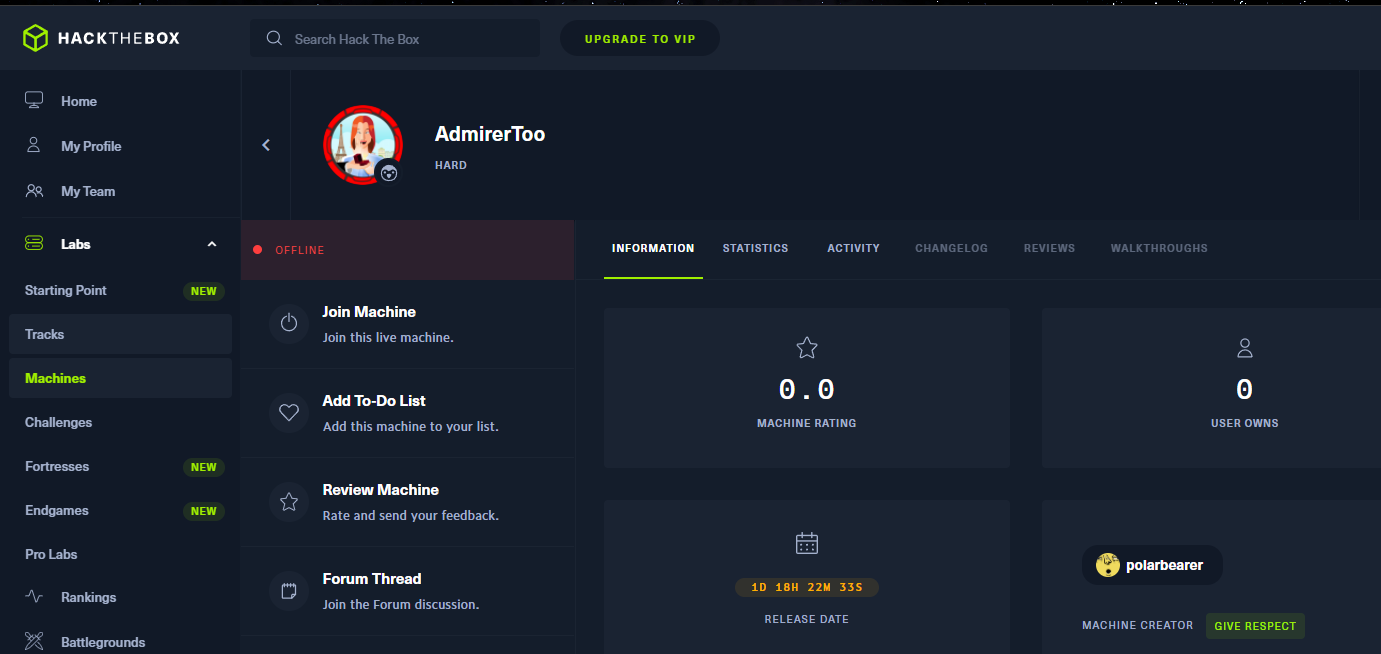Viewport: 1381px width, 654px height.
Task: Click the Hack The Box cube logo
Action: click(x=36, y=39)
